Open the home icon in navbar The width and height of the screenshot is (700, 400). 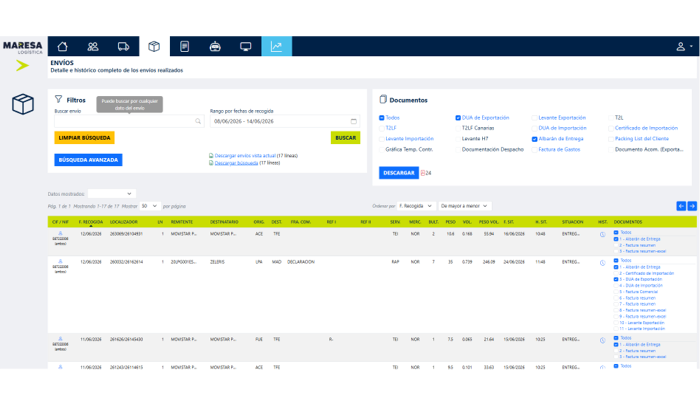[x=62, y=46]
